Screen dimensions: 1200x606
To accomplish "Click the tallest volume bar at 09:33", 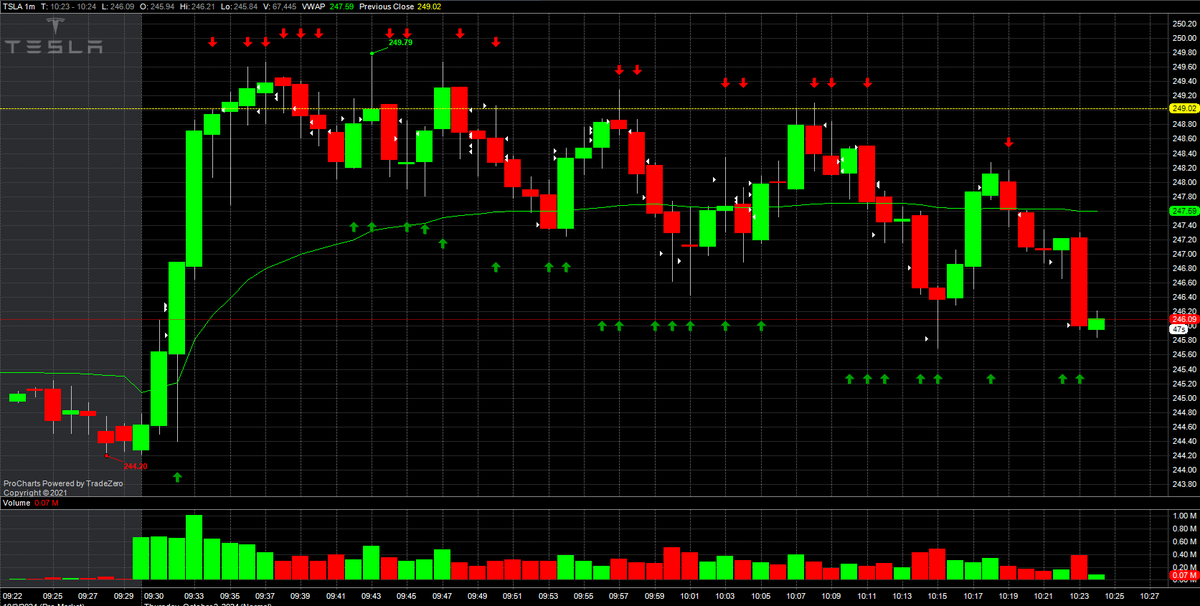I will (x=194, y=548).
